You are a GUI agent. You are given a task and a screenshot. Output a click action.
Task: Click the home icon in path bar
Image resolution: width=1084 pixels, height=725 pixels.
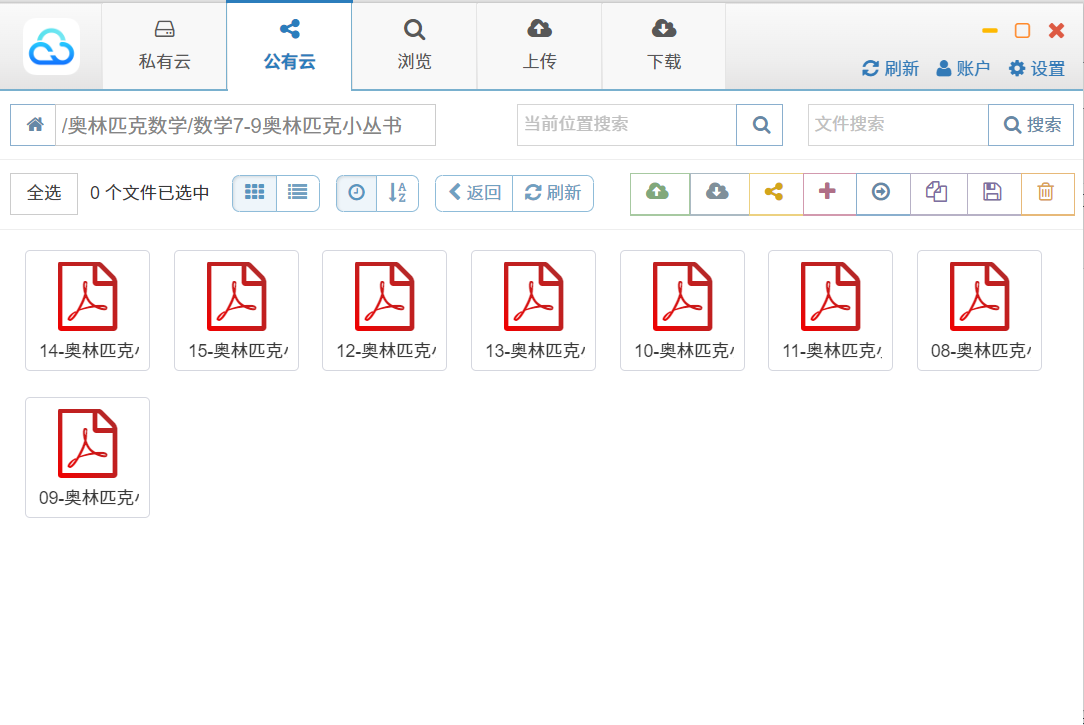tap(34, 125)
